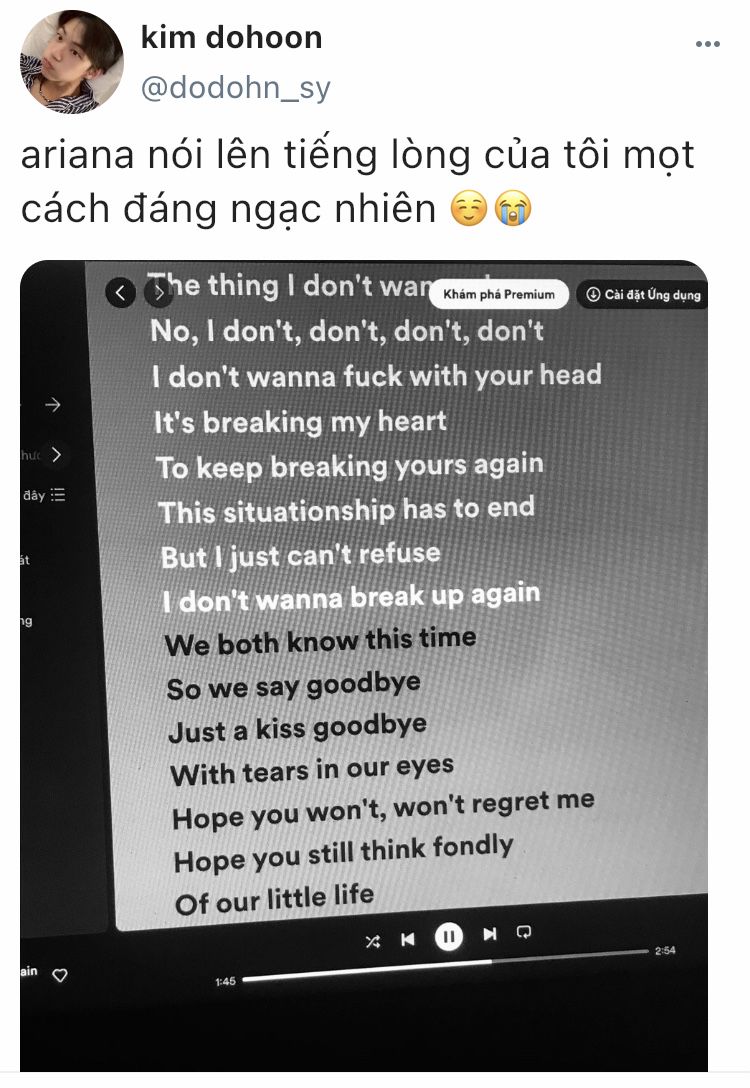Expand the sidebar section with the chevron
The height and width of the screenshot is (1088, 750).
tap(56, 454)
